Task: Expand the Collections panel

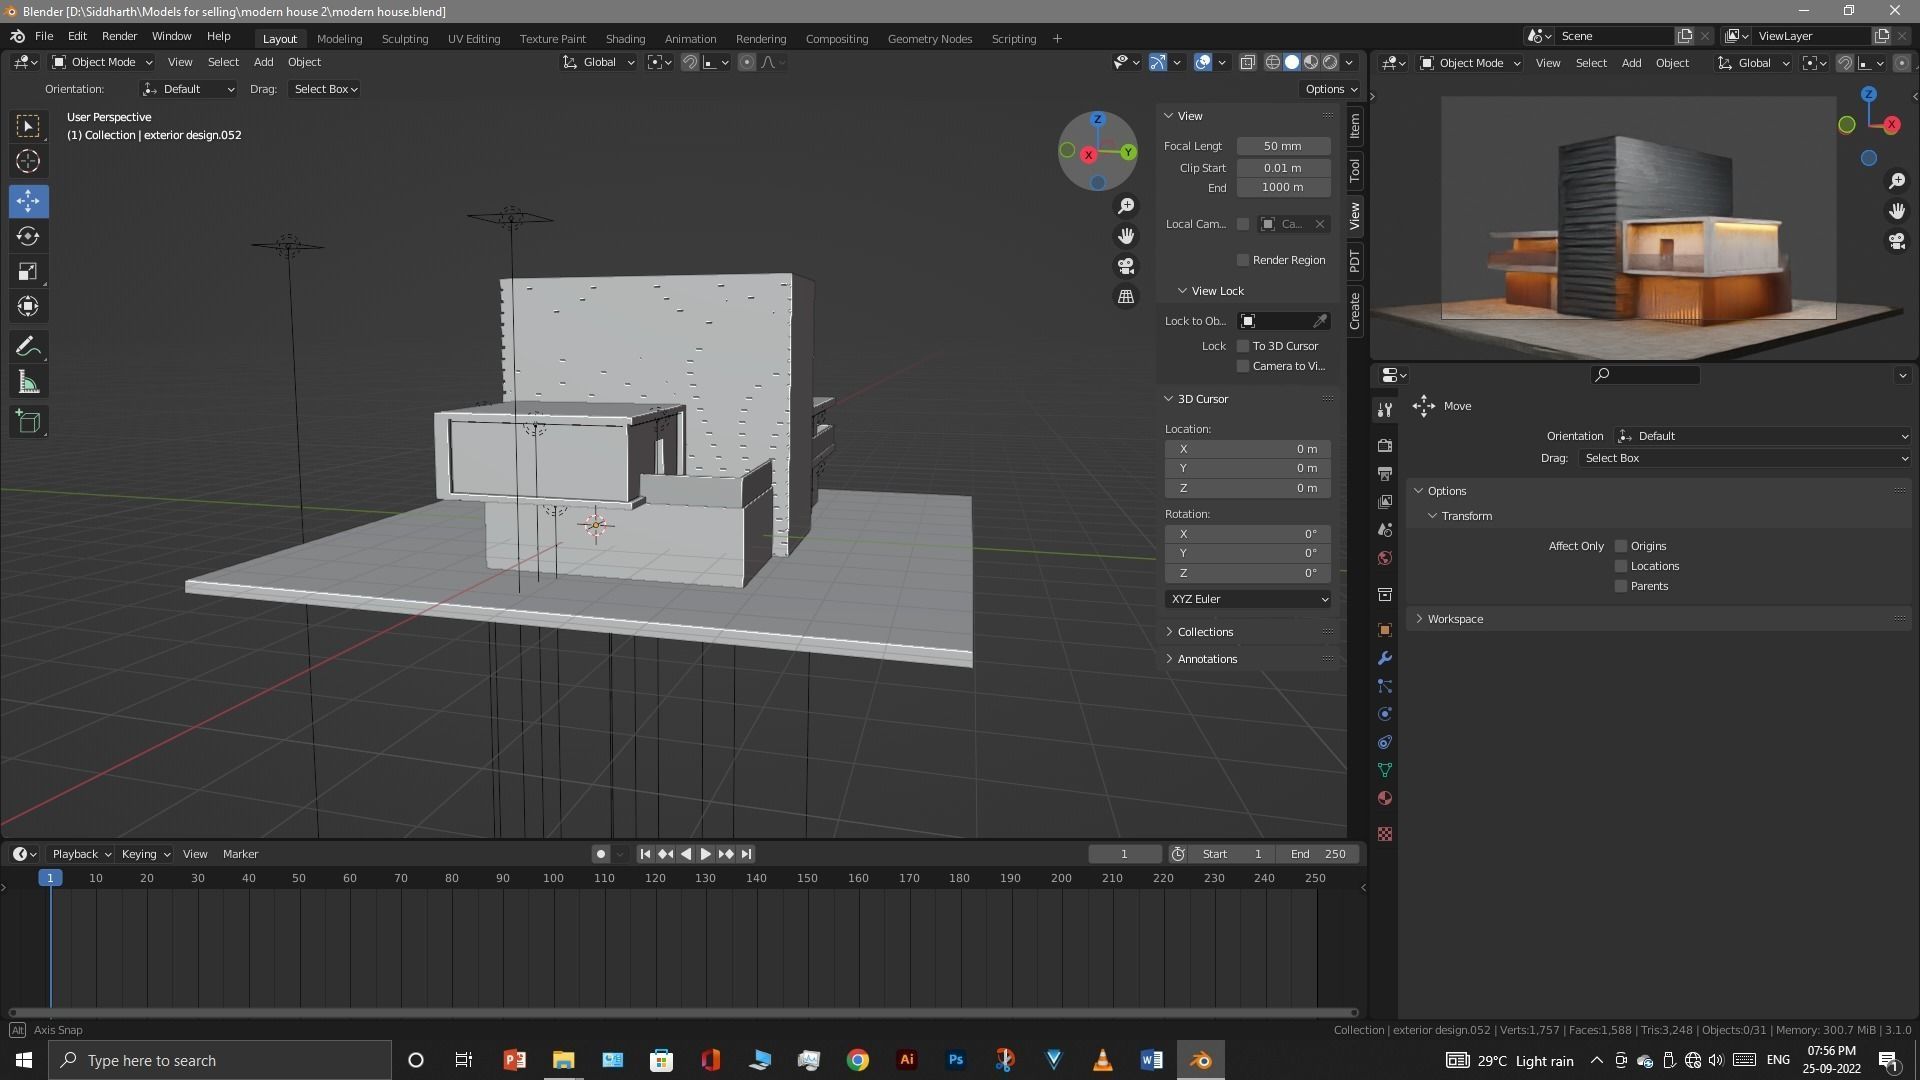Action: 1205,632
